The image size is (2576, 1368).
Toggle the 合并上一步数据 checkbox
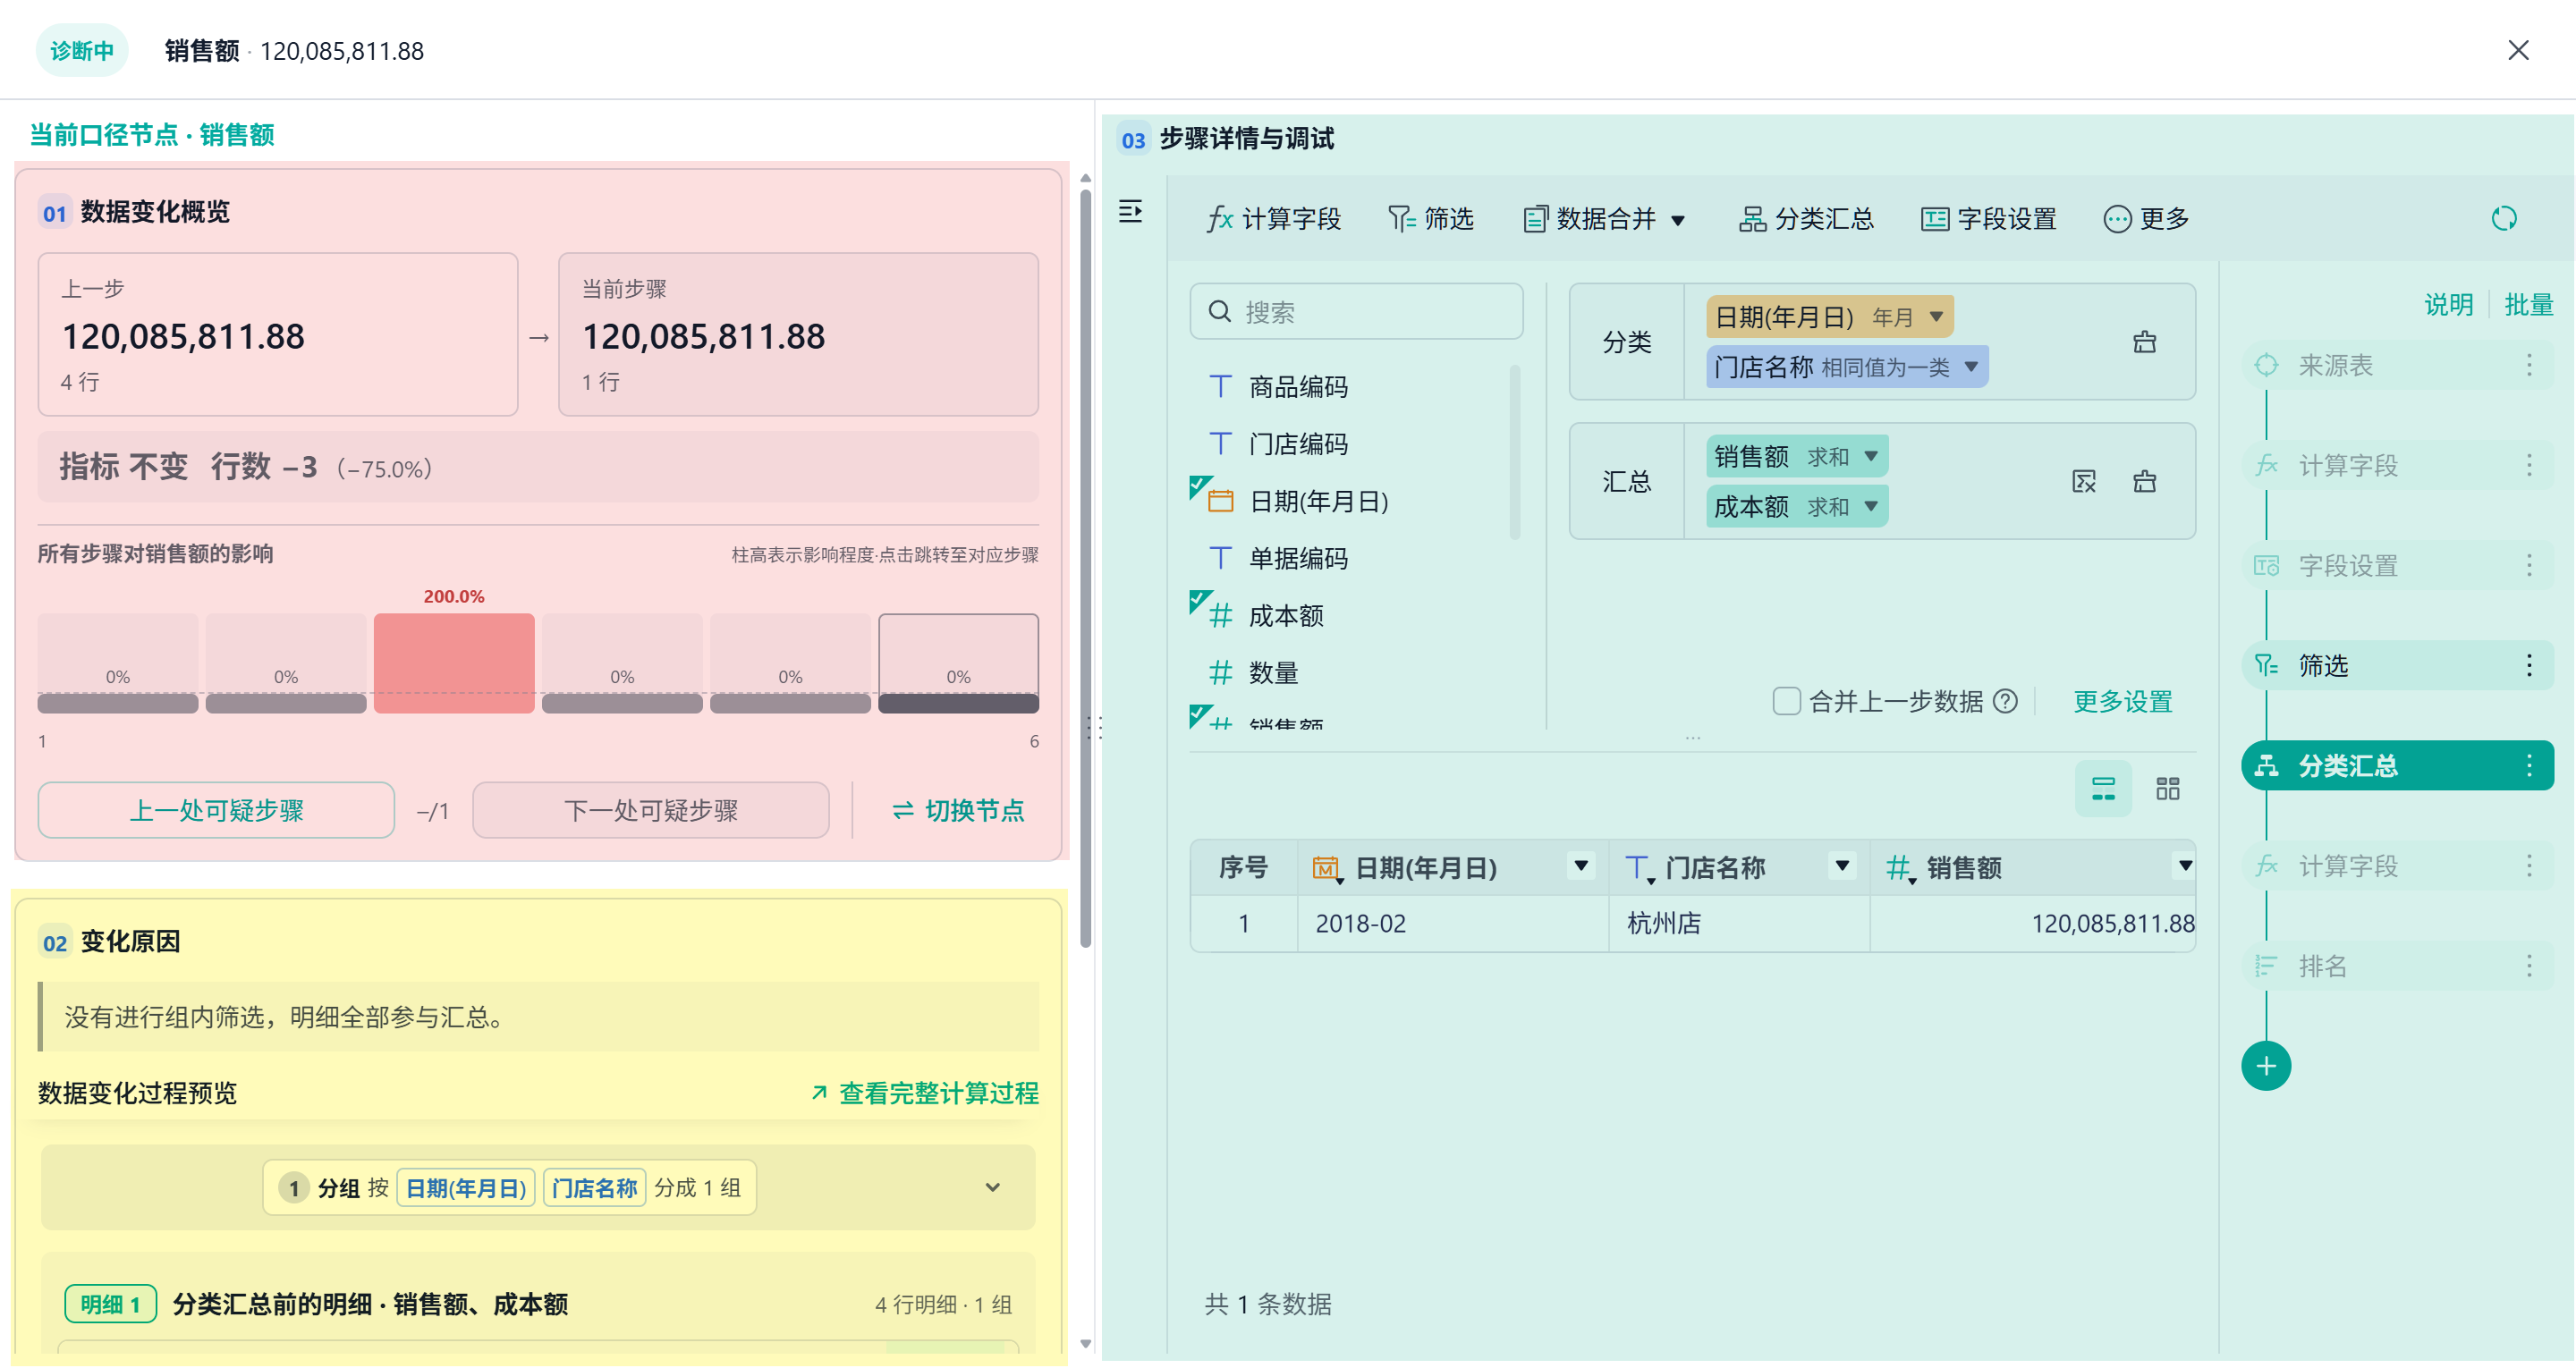pyautogui.click(x=1786, y=701)
